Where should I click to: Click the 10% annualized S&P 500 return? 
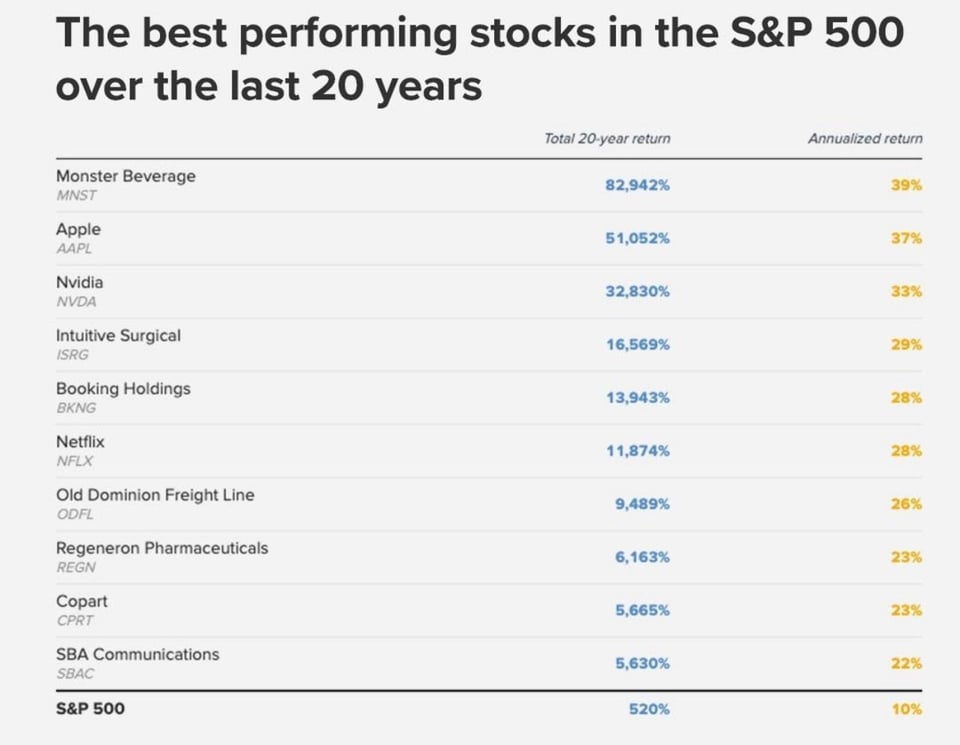point(906,710)
